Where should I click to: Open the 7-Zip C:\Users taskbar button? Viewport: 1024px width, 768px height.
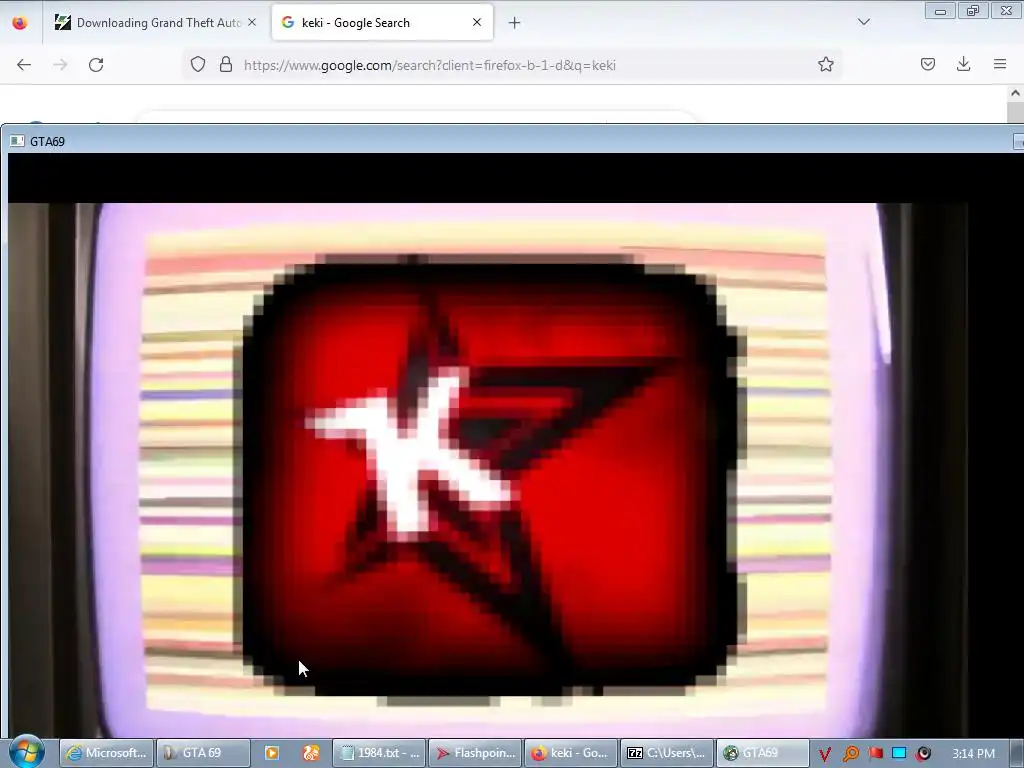tap(667, 753)
